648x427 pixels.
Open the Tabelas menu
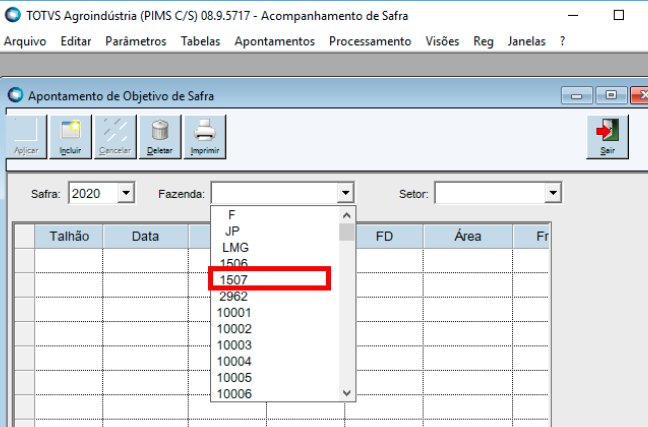200,41
